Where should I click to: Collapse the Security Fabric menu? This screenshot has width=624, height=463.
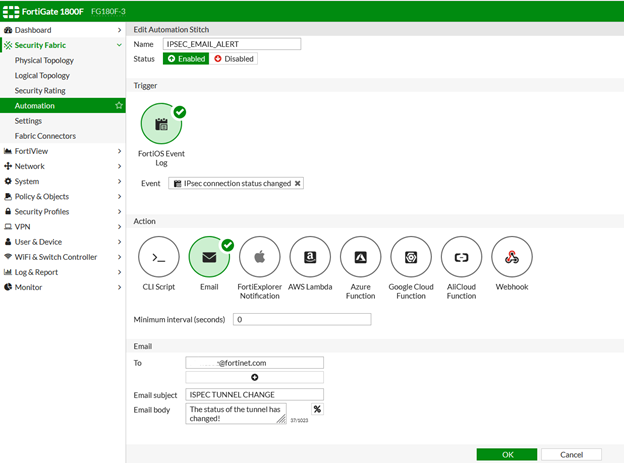[x=63, y=45]
